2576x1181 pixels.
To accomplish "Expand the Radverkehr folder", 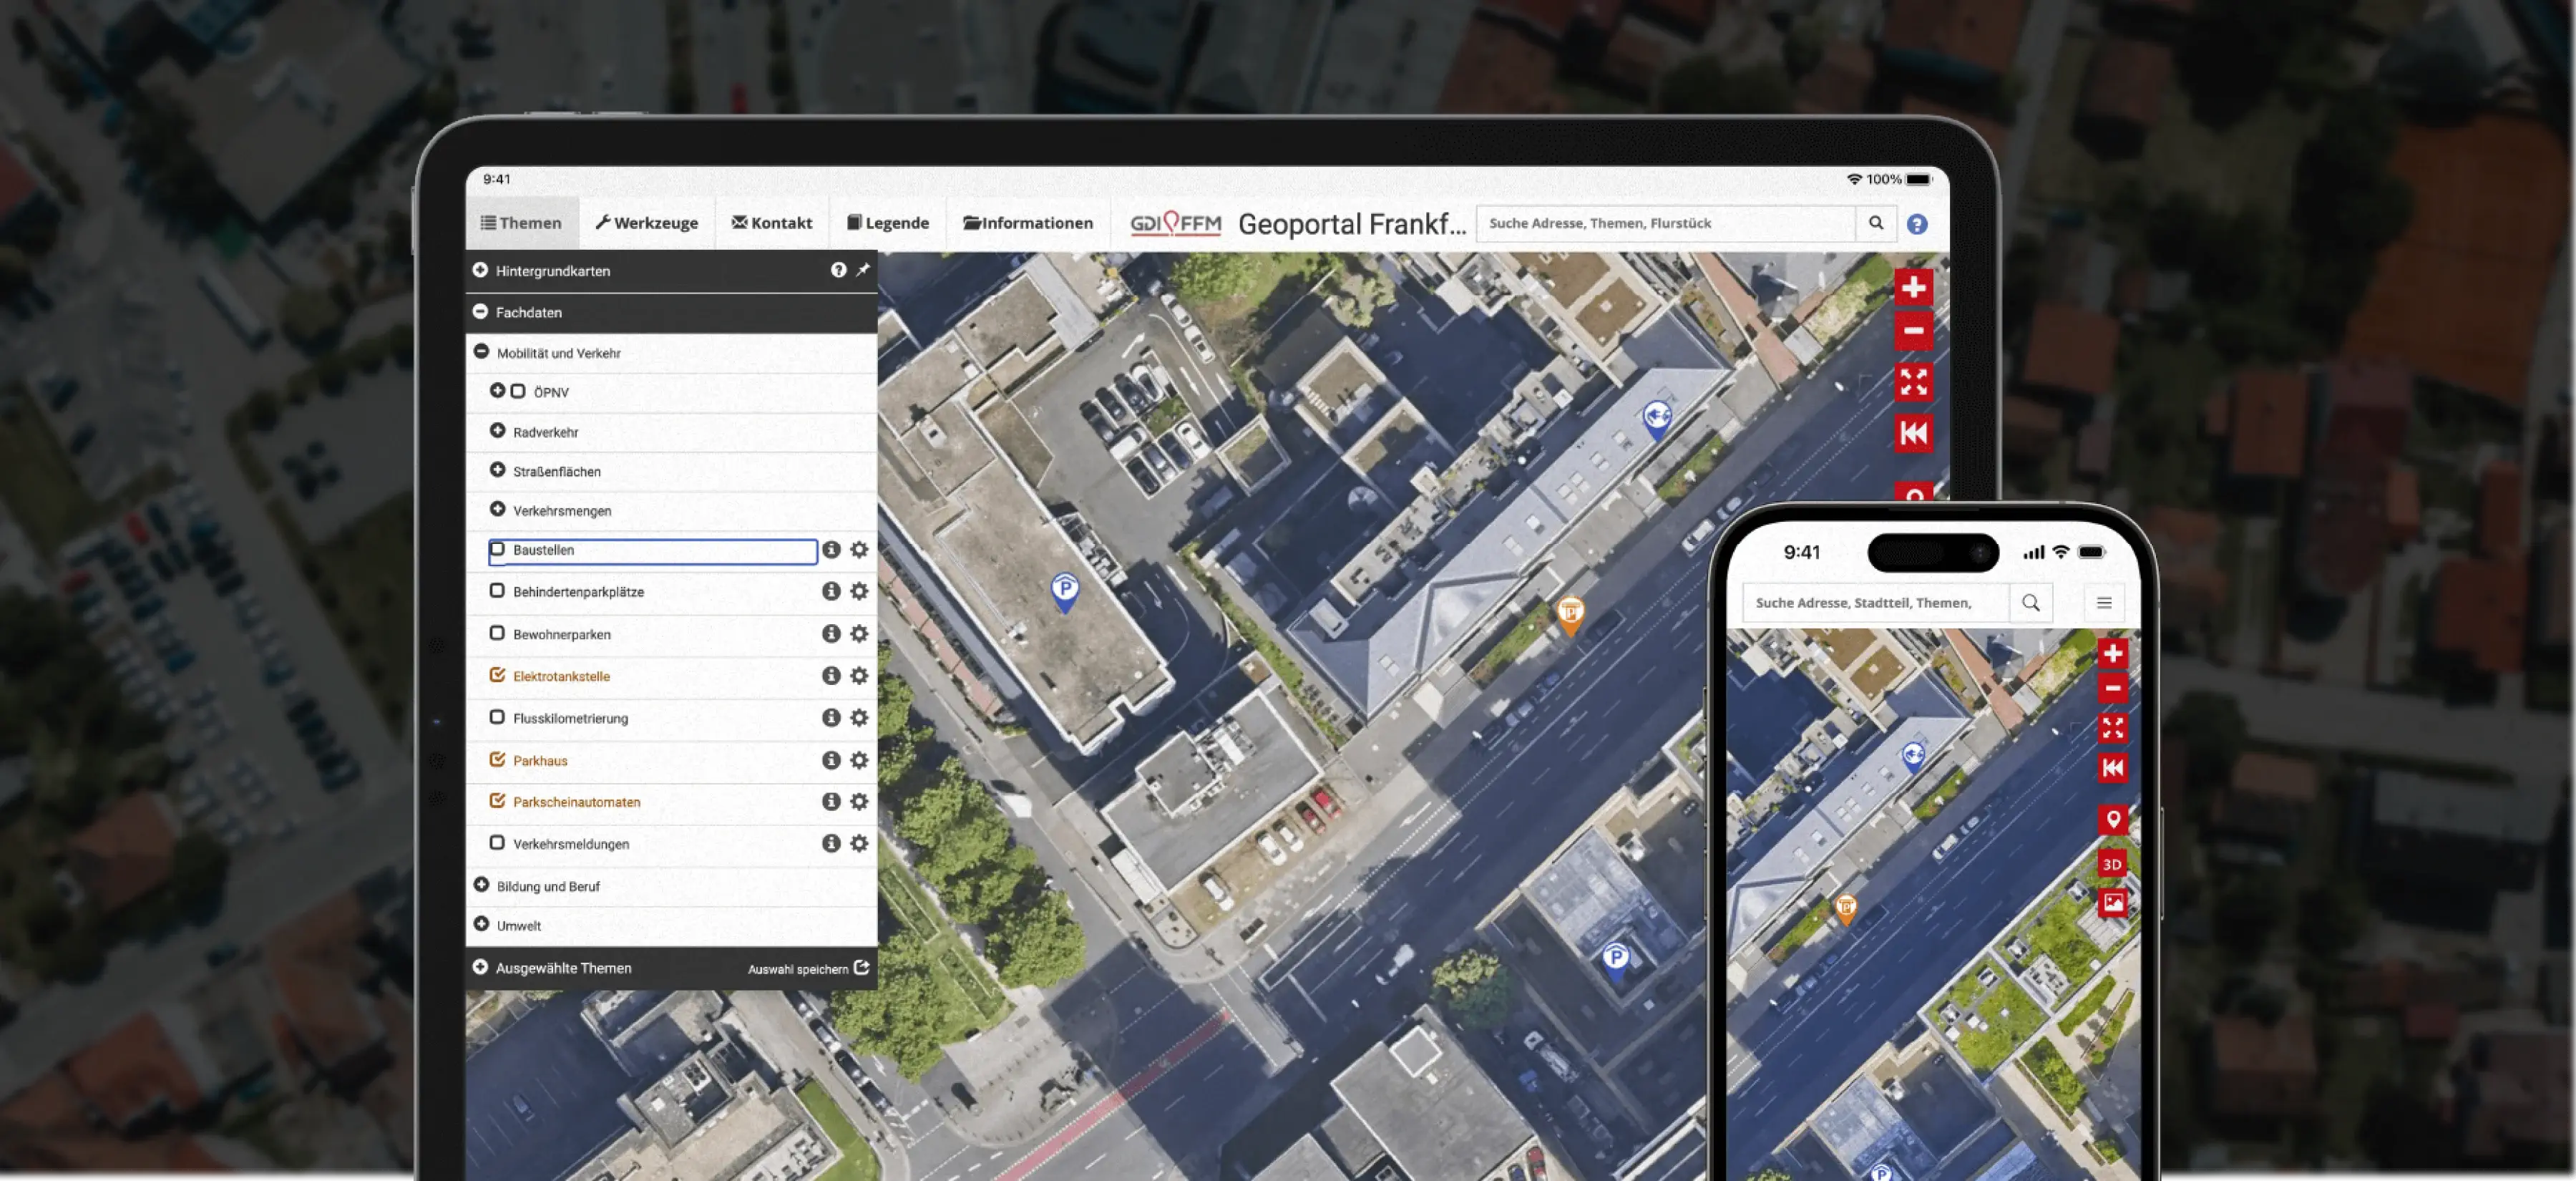I will pyautogui.click(x=497, y=431).
